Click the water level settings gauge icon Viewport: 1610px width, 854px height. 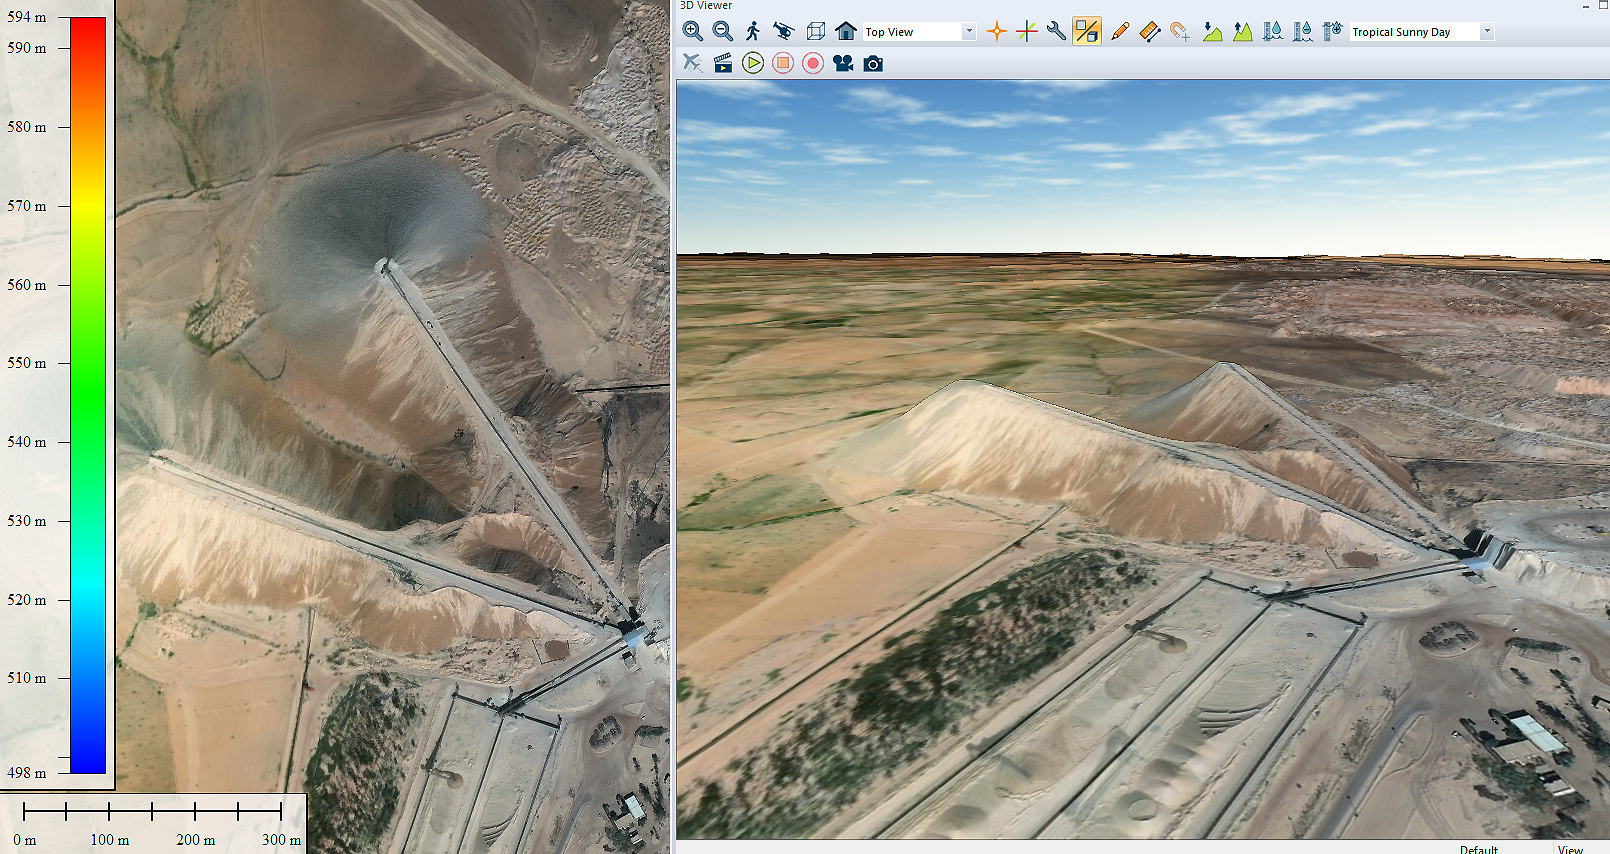[1332, 32]
